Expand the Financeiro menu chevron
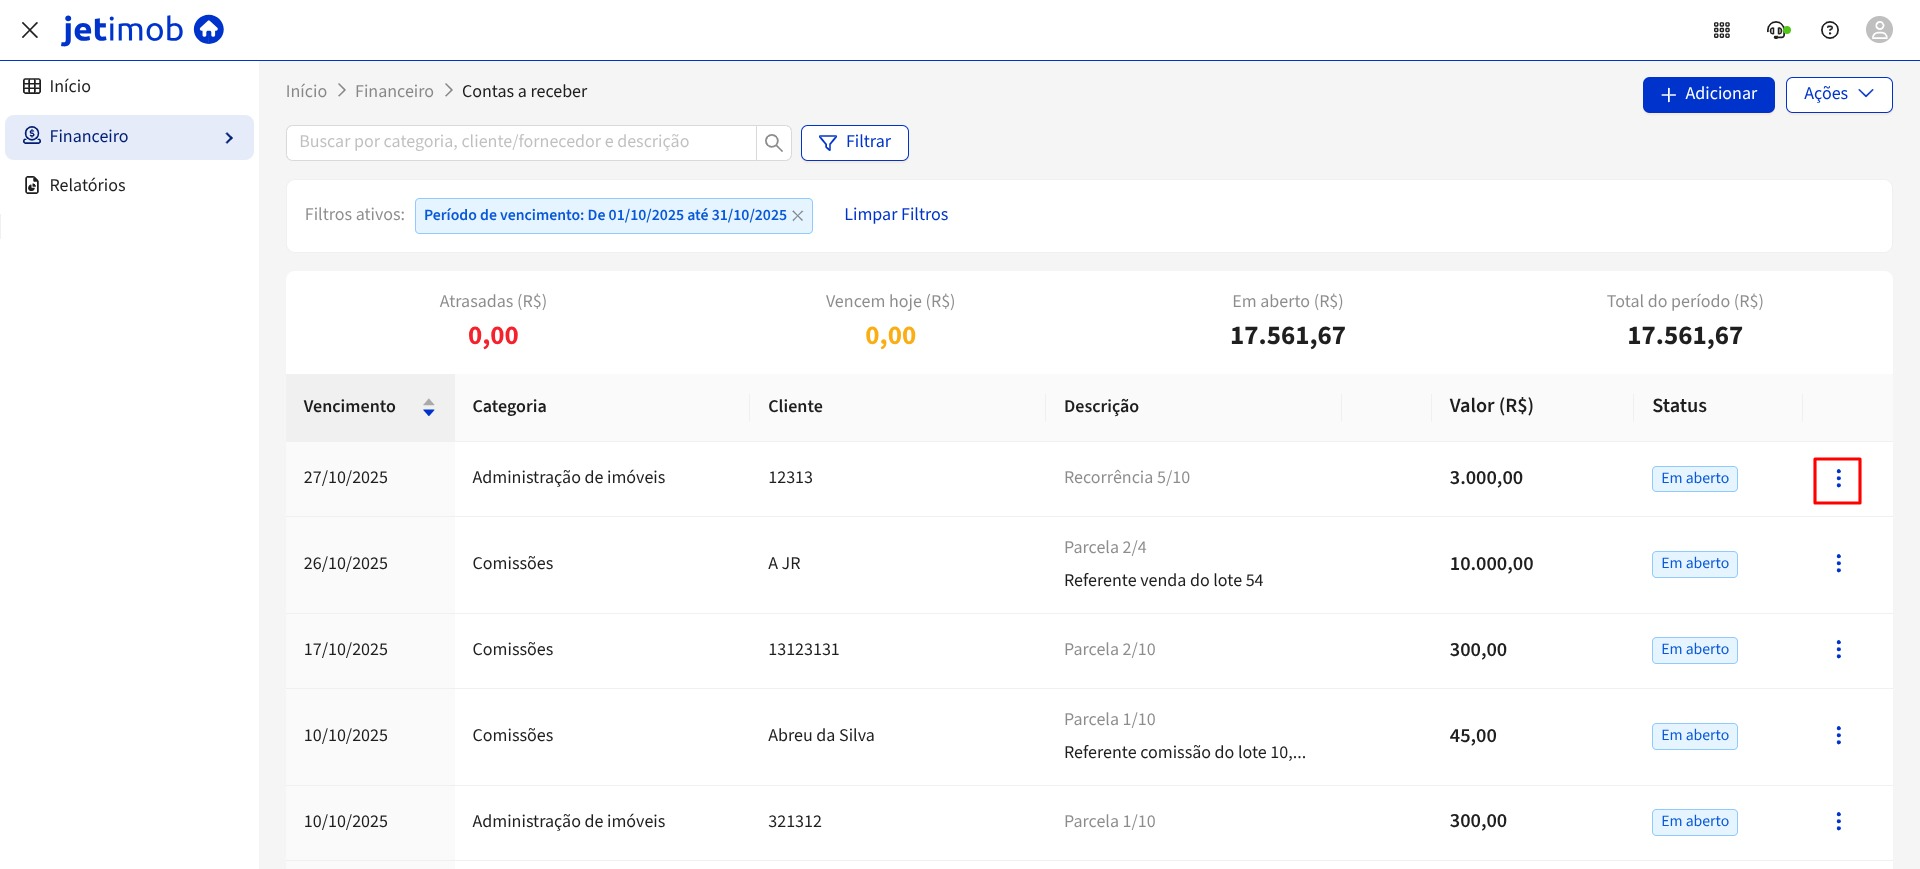Image resolution: width=1920 pixels, height=869 pixels. 229,138
